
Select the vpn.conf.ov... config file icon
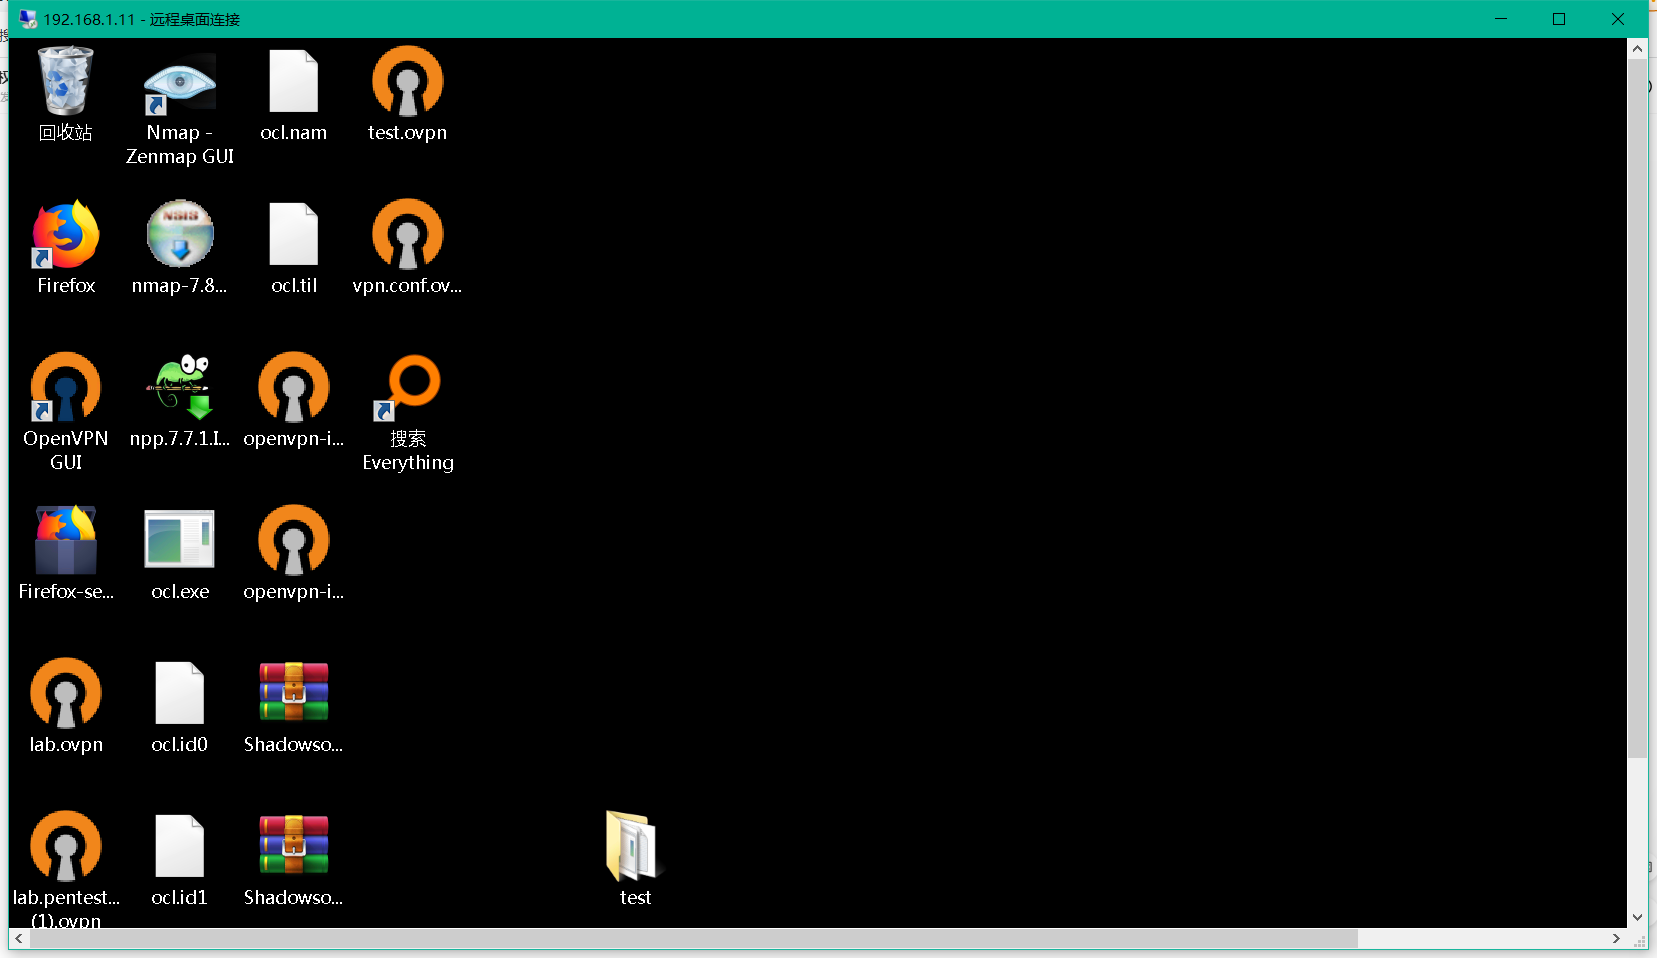click(x=407, y=234)
